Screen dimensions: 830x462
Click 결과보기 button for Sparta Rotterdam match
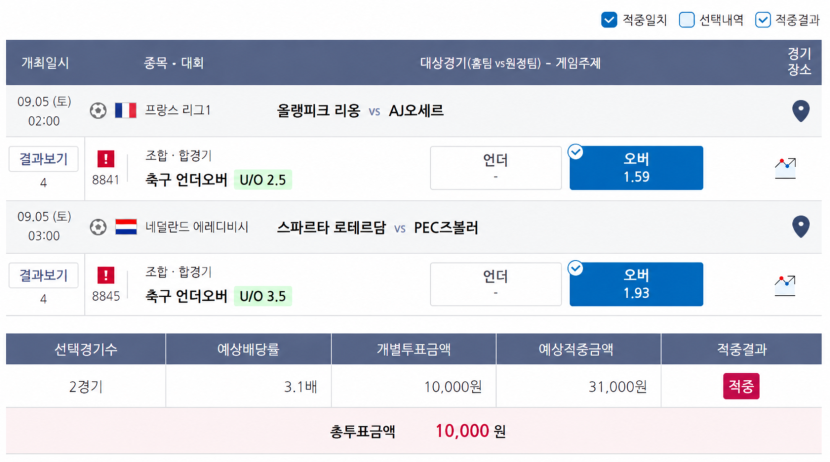[43, 275]
